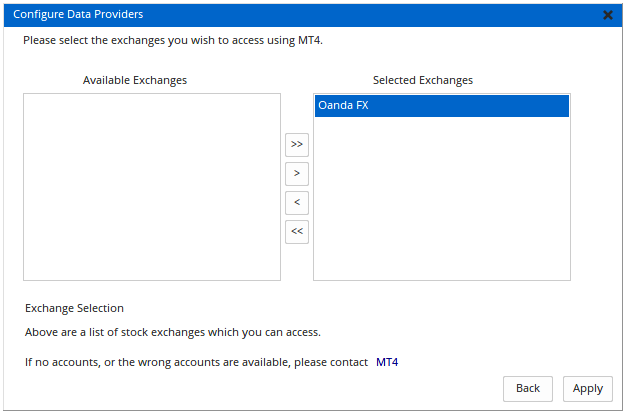The width and height of the screenshot is (626, 414).
Task: Click the Configure Data Providers title bar
Action: (x=300, y=14)
